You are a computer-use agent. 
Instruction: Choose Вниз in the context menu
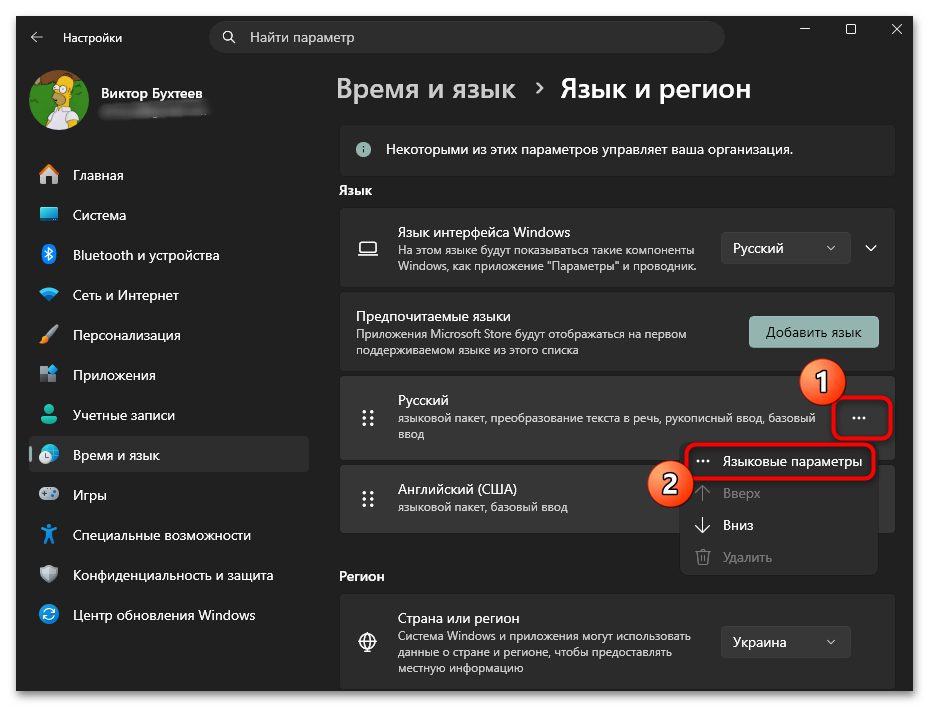coord(738,525)
